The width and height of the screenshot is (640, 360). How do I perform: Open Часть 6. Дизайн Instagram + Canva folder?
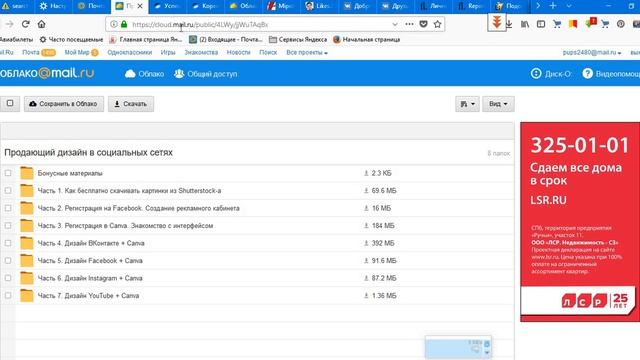[90, 278]
